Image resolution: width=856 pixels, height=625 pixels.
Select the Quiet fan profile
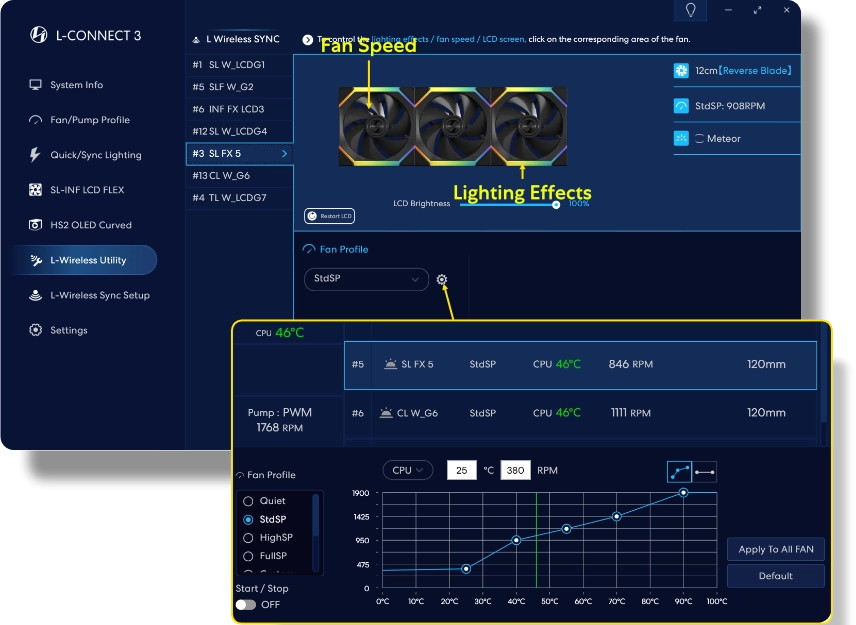click(265, 501)
